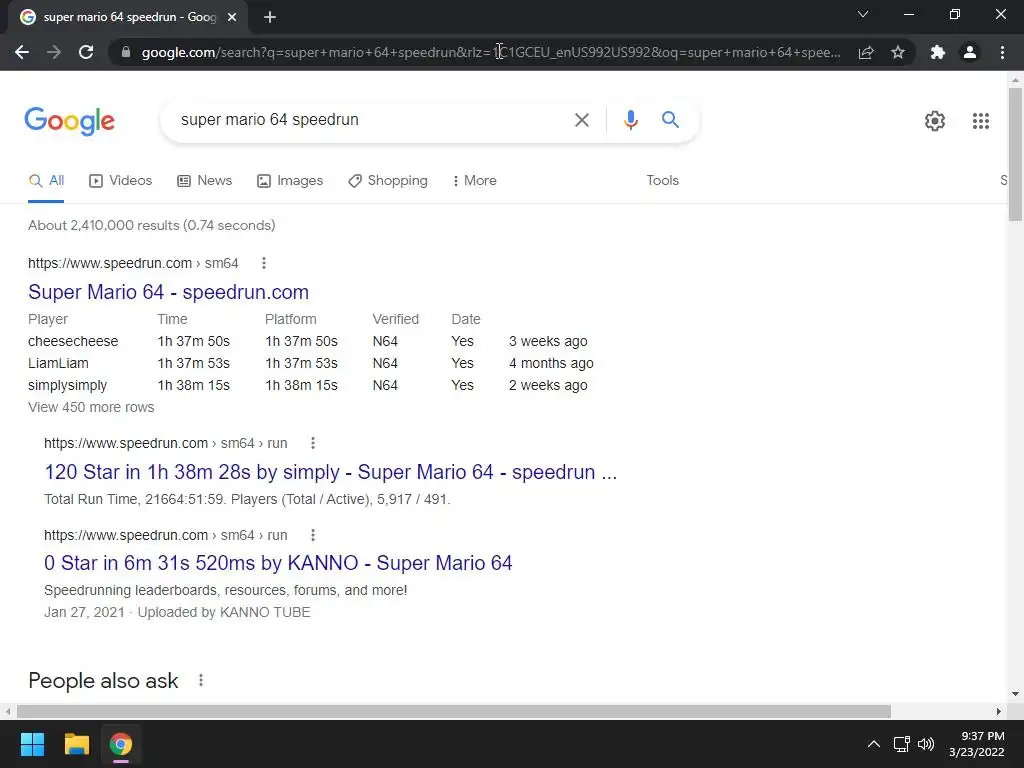Image resolution: width=1024 pixels, height=768 pixels.
Task: Open File Explorer from the taskbar
Action: [x=76, y=744]
